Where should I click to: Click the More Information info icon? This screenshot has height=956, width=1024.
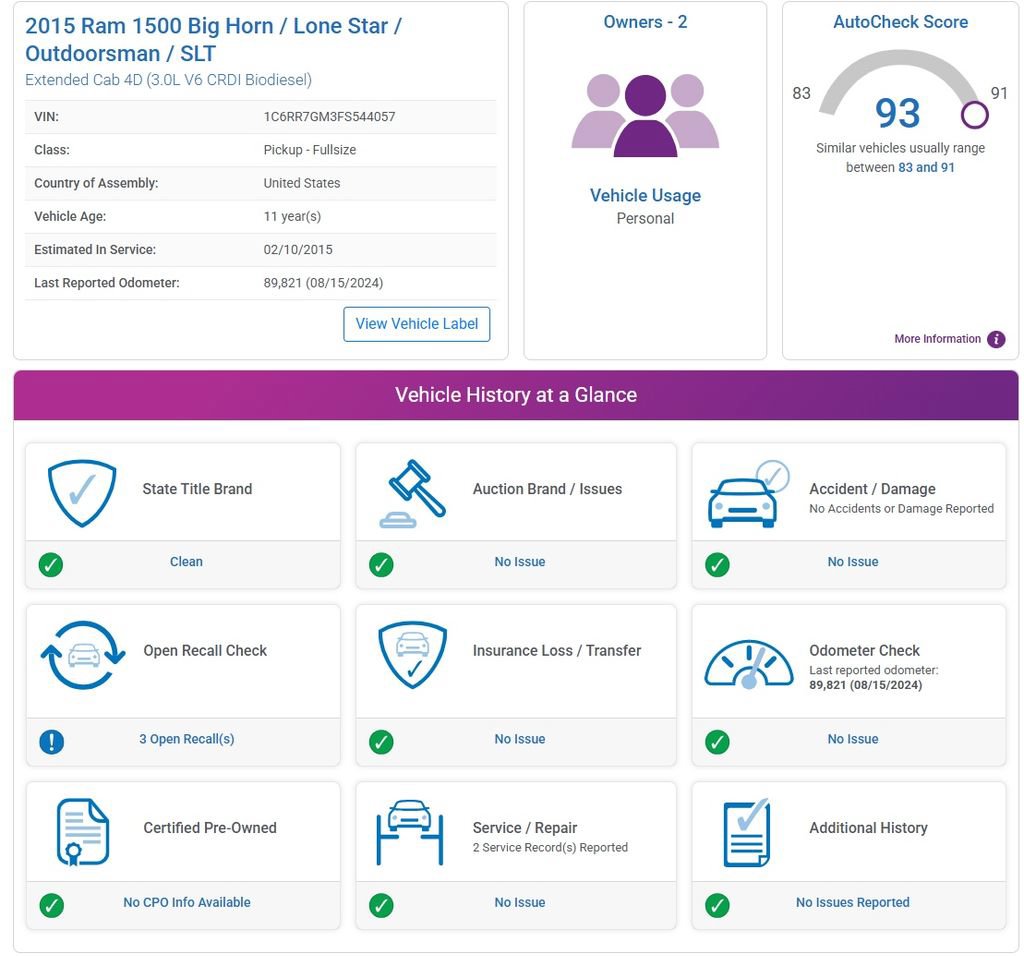(996, 340)
